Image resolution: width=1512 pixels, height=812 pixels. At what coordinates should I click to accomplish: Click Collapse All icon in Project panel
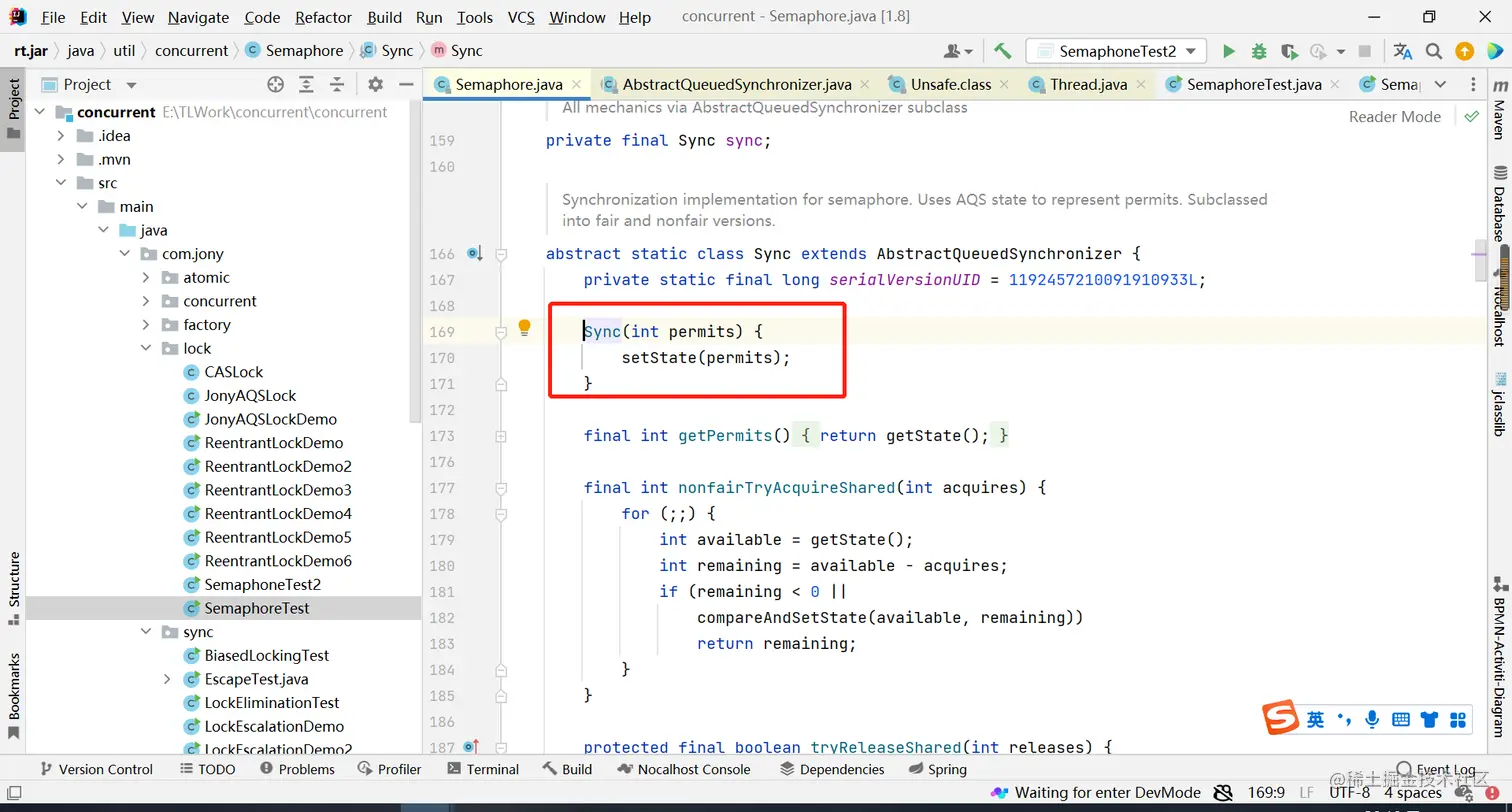[337, 85]
